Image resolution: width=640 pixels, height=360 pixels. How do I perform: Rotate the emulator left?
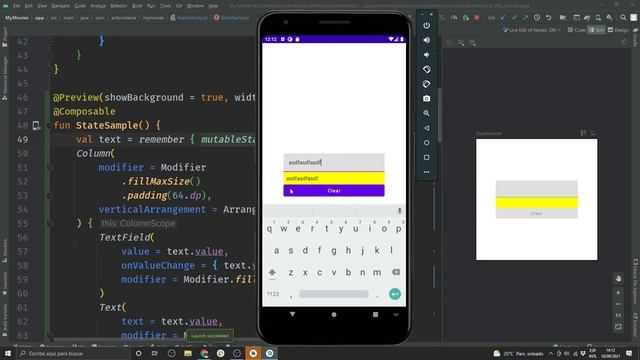pos(427,69)
